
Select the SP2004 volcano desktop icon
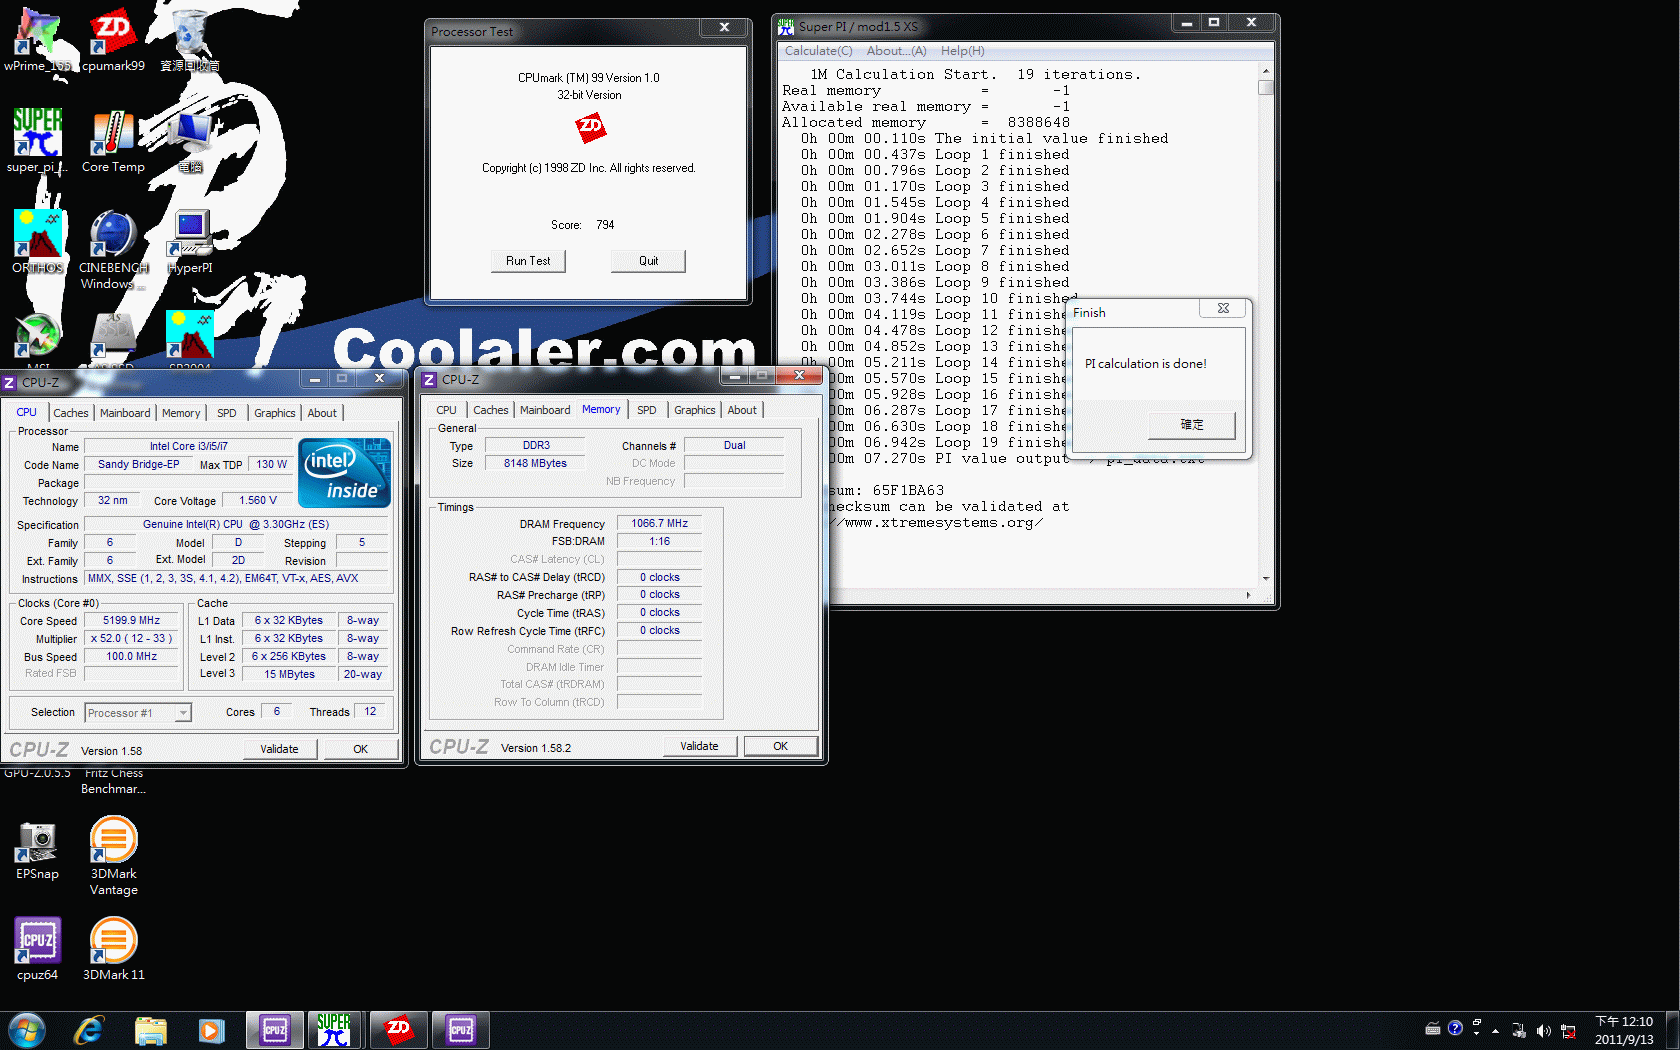190,338
